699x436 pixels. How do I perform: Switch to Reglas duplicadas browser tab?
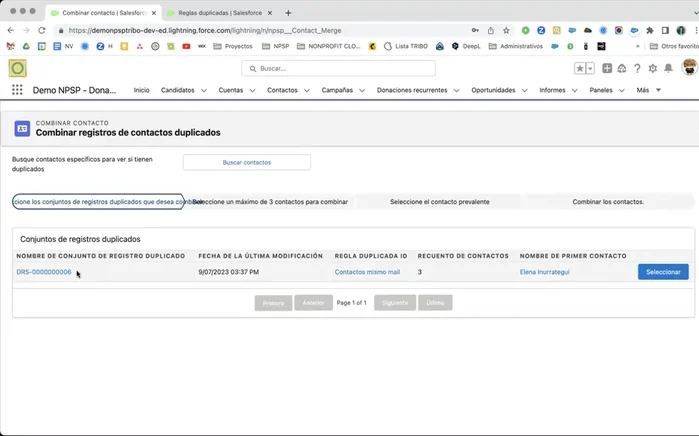220,13
